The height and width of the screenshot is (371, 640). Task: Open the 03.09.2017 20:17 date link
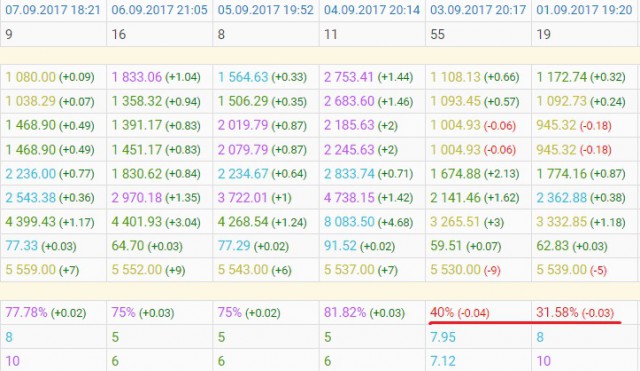(478, 10)
